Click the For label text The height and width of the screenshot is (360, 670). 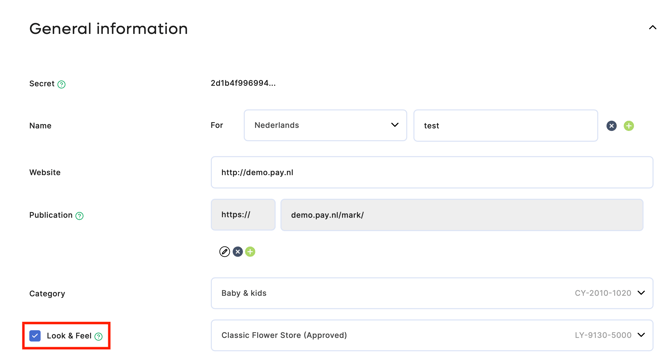(x=217, y=125)
